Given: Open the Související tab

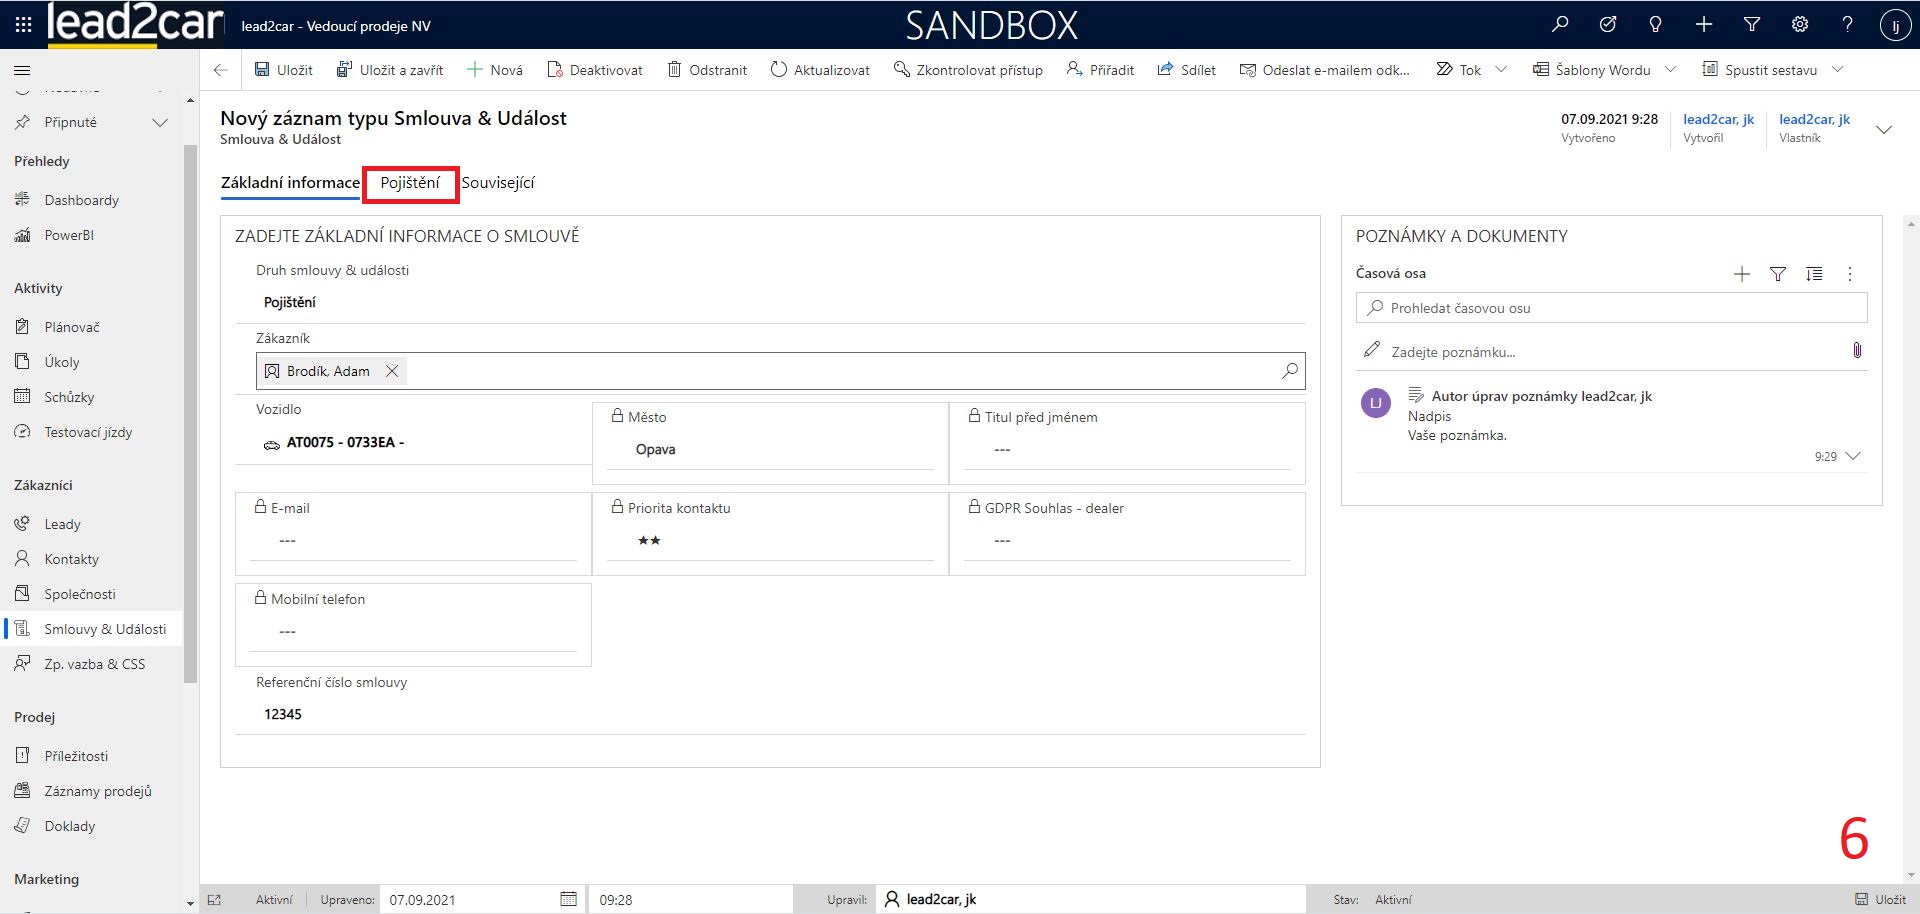Looking at the screenshot, I should click(498, 183).
